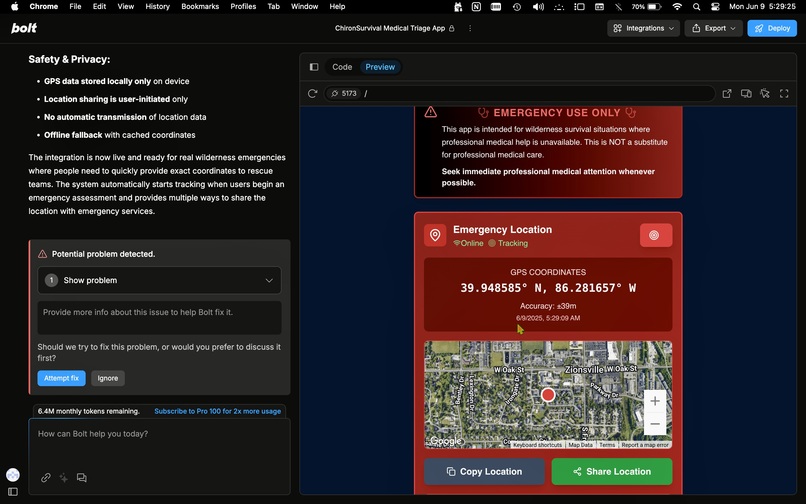Switch to the Preview view

(x=380, y=67)
